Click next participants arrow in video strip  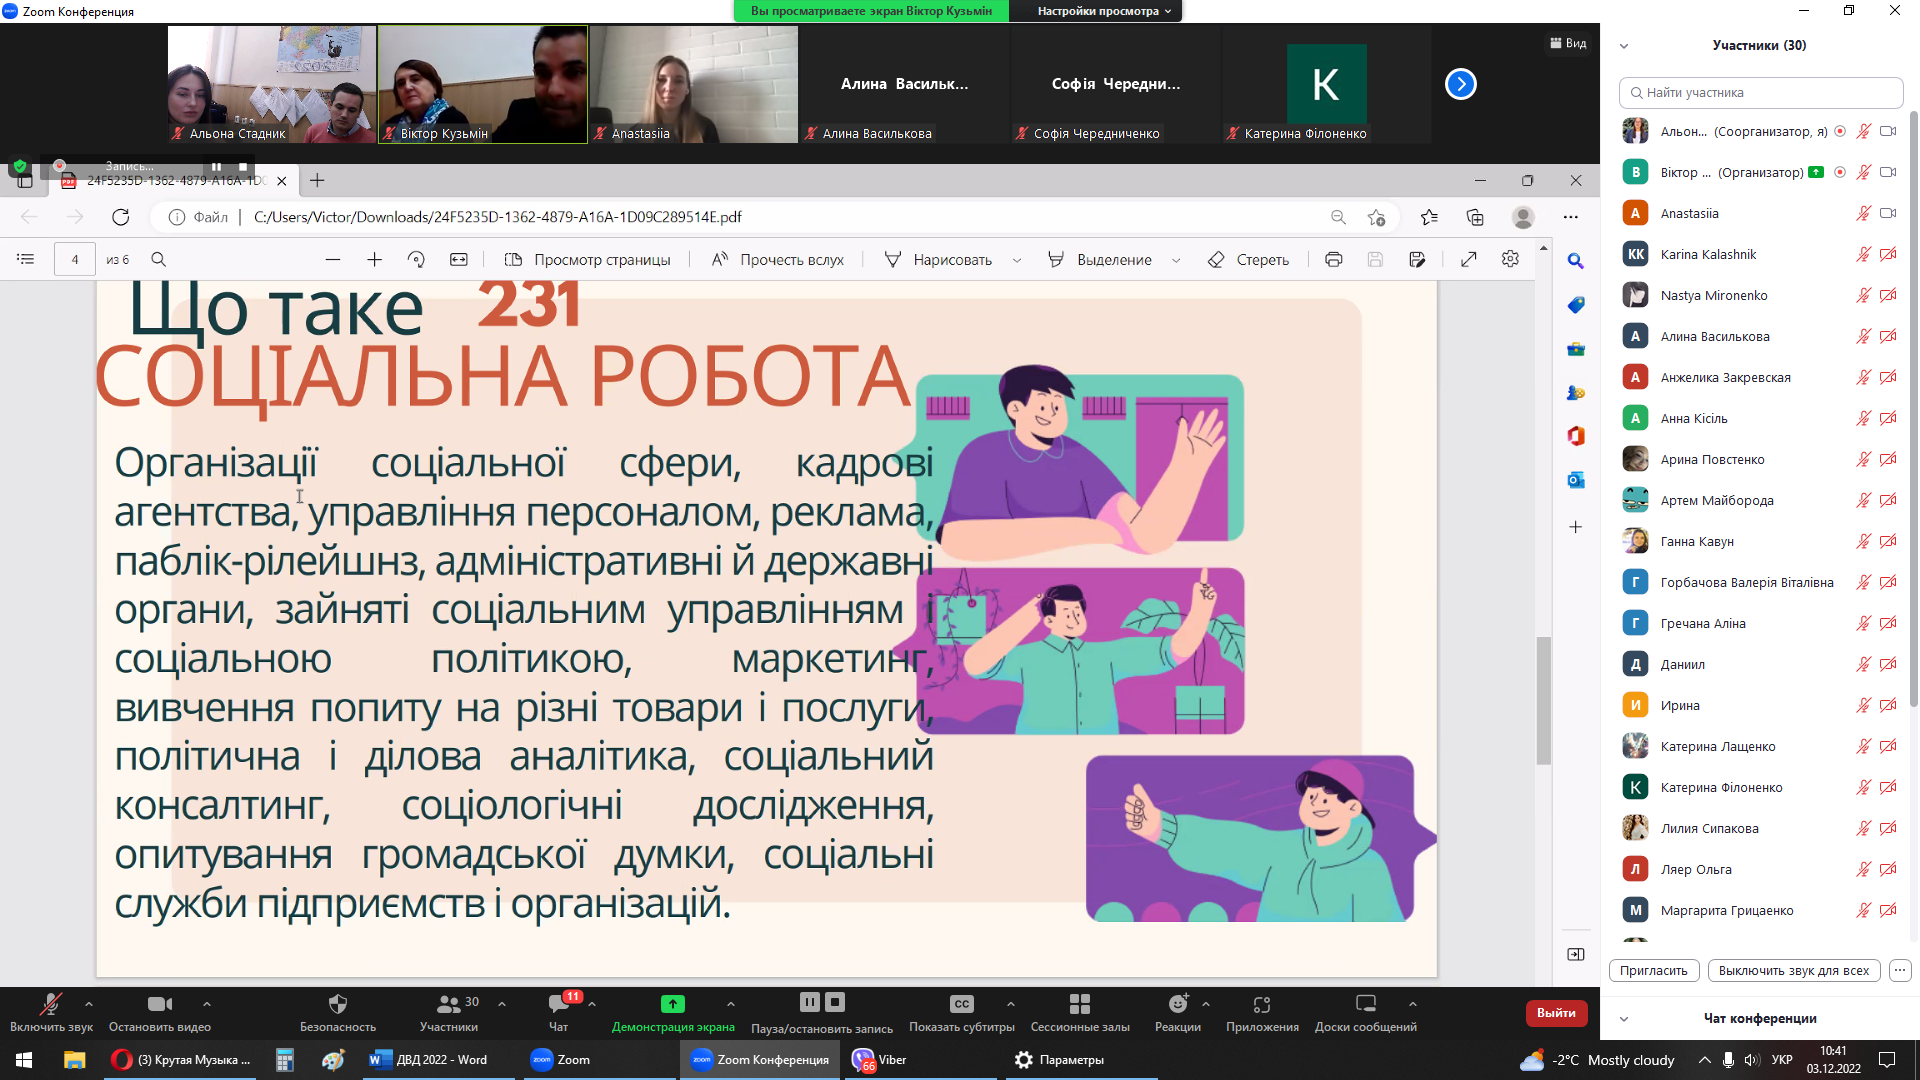[1460, 84]
